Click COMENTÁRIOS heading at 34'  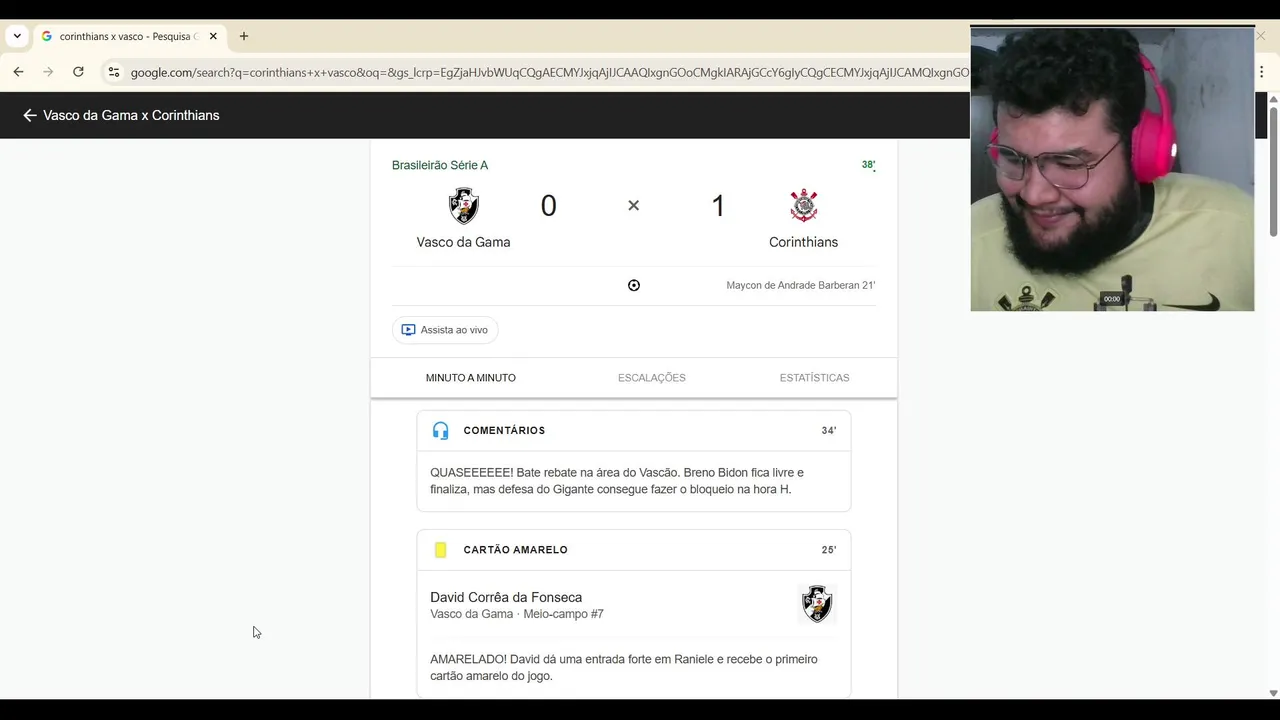point(504,430)
